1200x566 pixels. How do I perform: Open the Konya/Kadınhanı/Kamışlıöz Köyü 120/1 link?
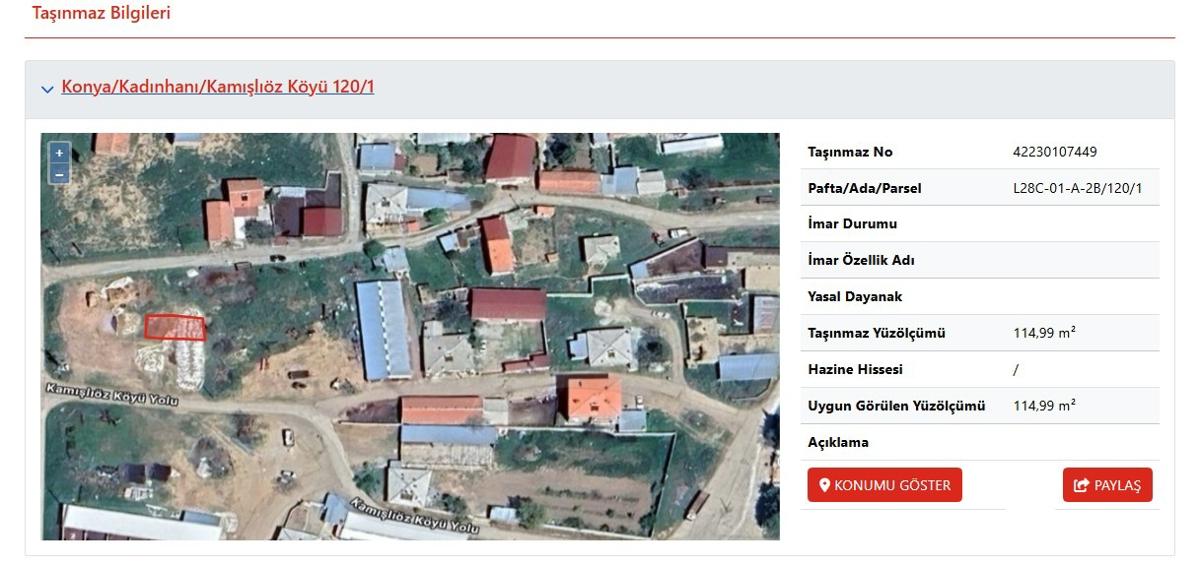(x=218, y=87)
